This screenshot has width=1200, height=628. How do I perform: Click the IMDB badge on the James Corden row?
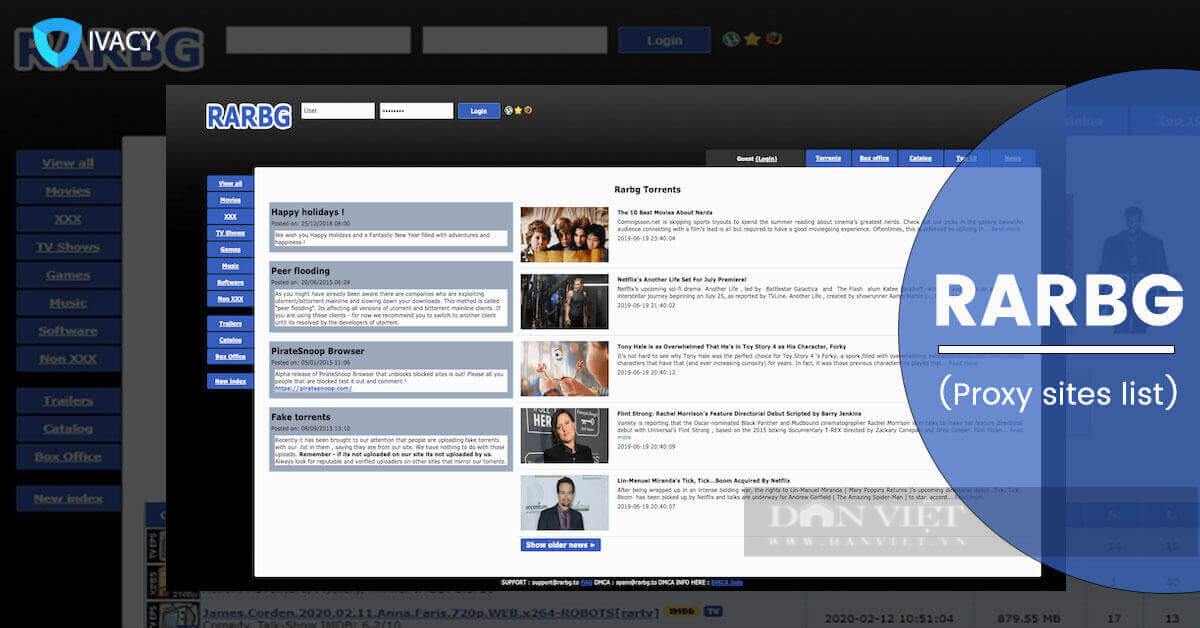pos(684,610)
